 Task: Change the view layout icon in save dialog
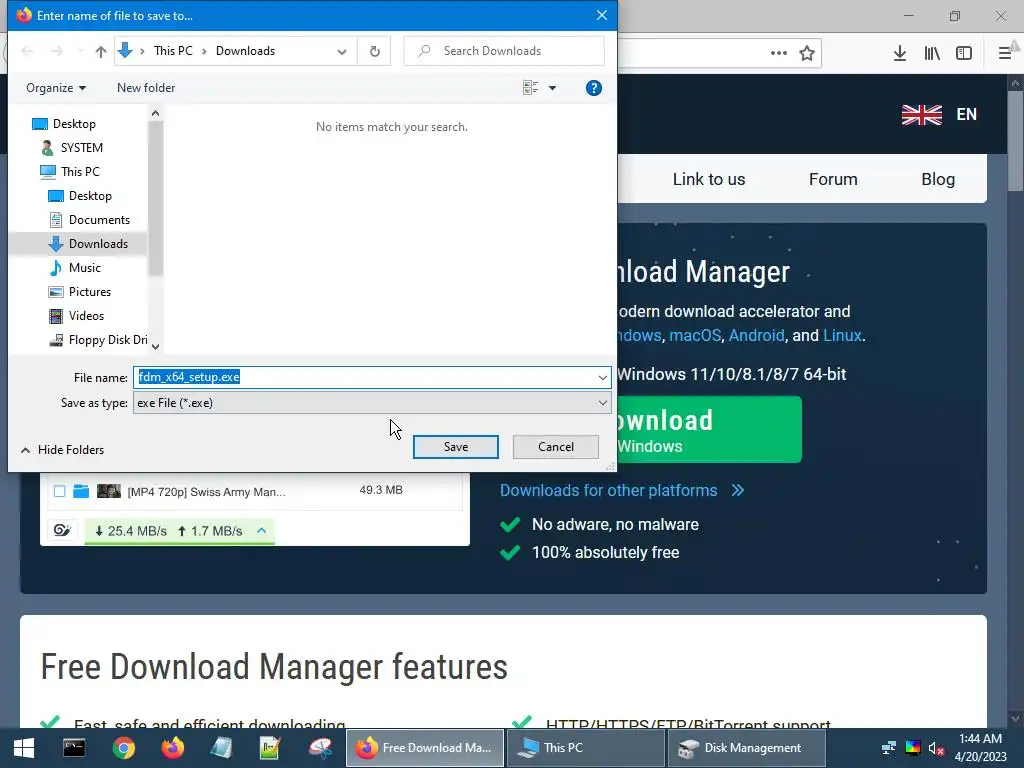pyautogui.click(x=530, y=88)
